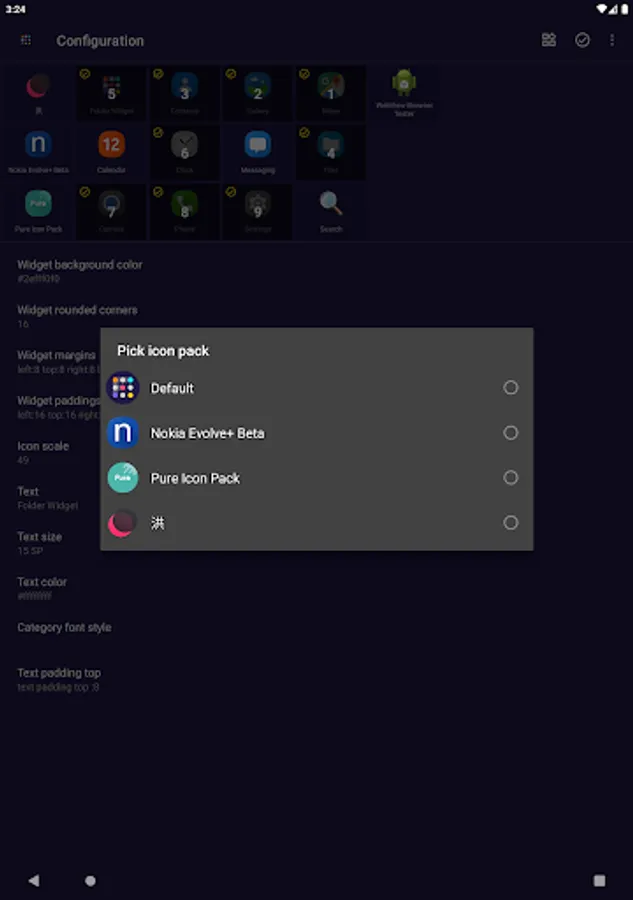
Task: Tap the Gallery app numbered 2
Action: (258, 93)
